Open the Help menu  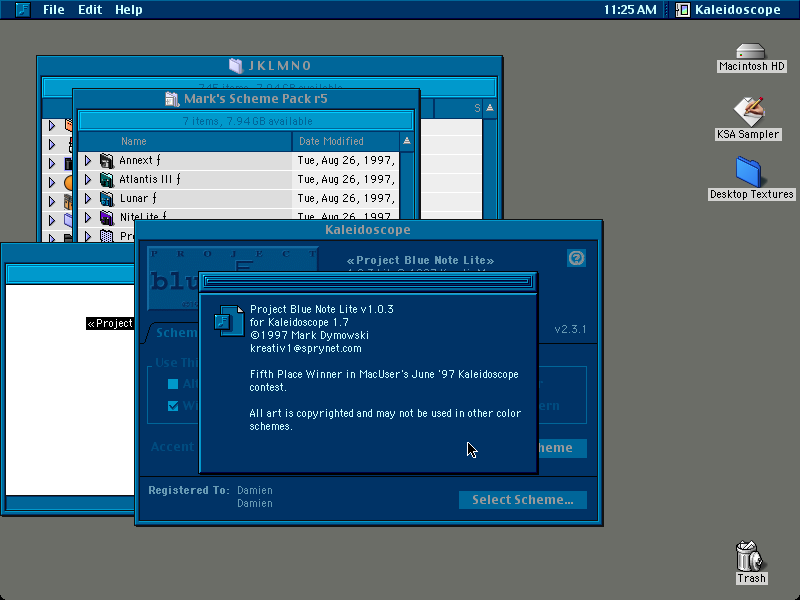pos(129,10)
